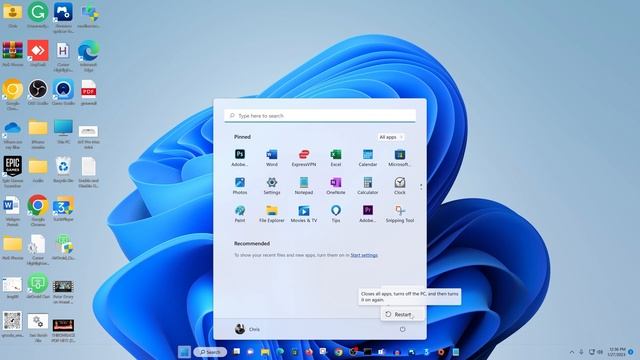Screen dimensions: 640x360
Task: Launch Adobe Premiere from pinned apps
Action: [368, 214]
